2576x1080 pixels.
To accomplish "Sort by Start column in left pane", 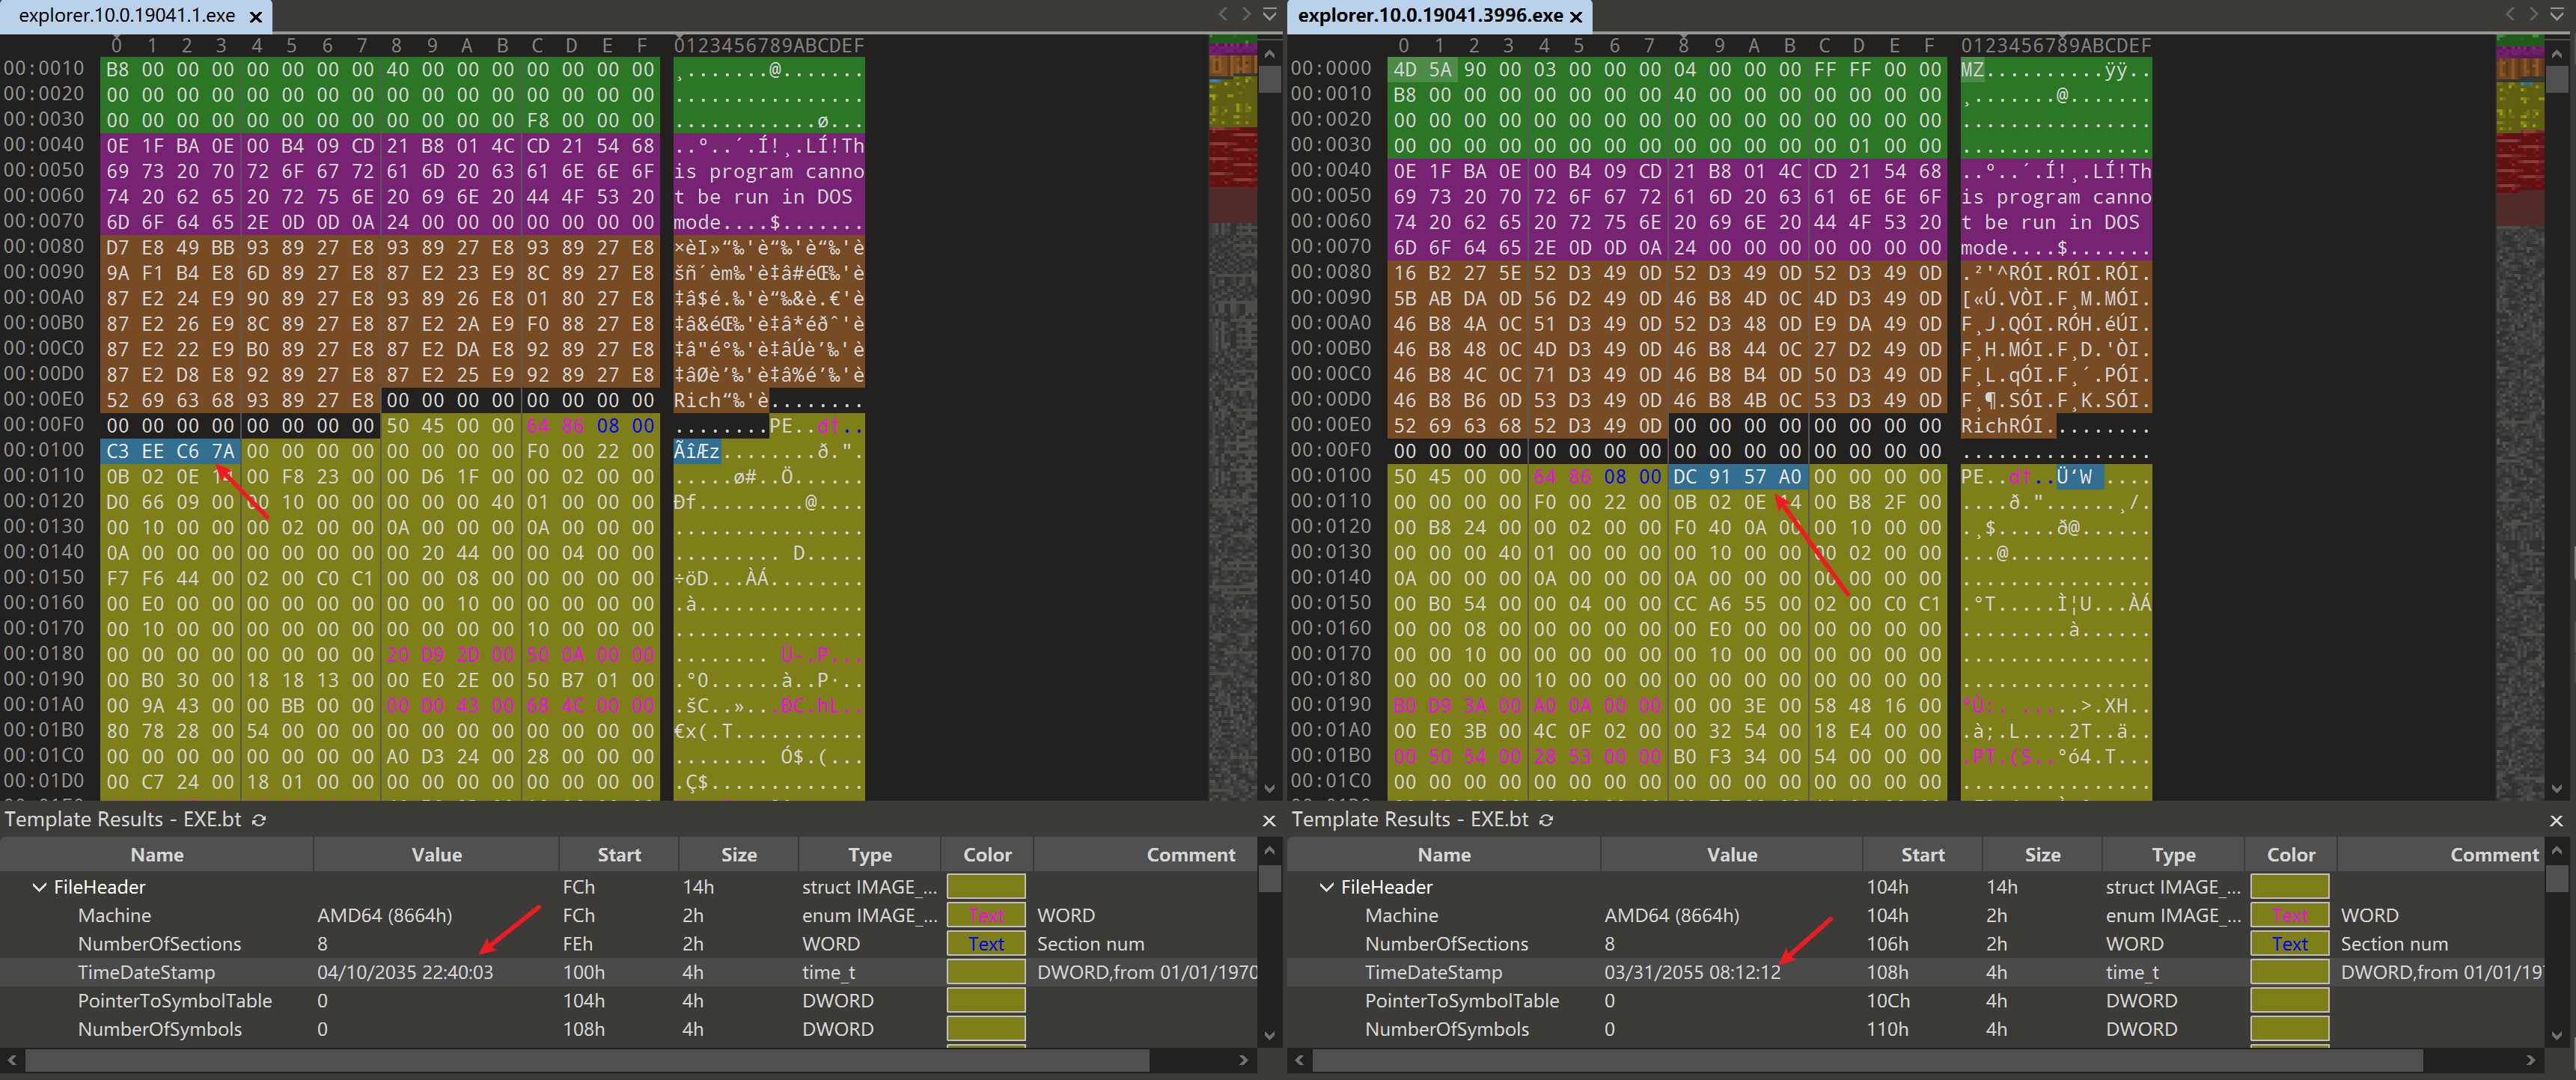I will tap(619, 855).
